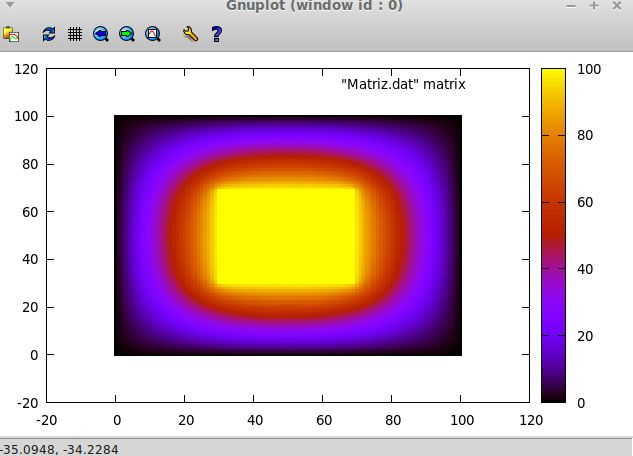The width and height of the screenshot is (633, 456).
Task: Click the "Matriz.dat" matrix legend entry
Action: pyautogui.click(x=403, y=84)
